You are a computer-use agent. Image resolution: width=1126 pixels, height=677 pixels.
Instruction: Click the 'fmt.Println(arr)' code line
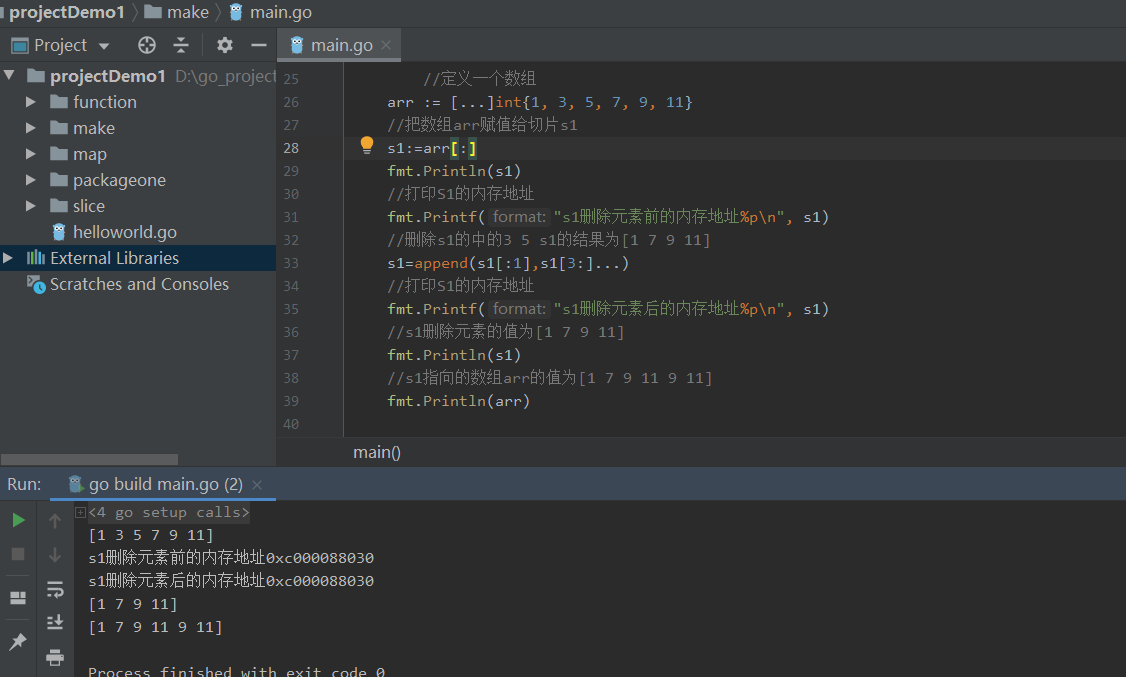point(458,401)
